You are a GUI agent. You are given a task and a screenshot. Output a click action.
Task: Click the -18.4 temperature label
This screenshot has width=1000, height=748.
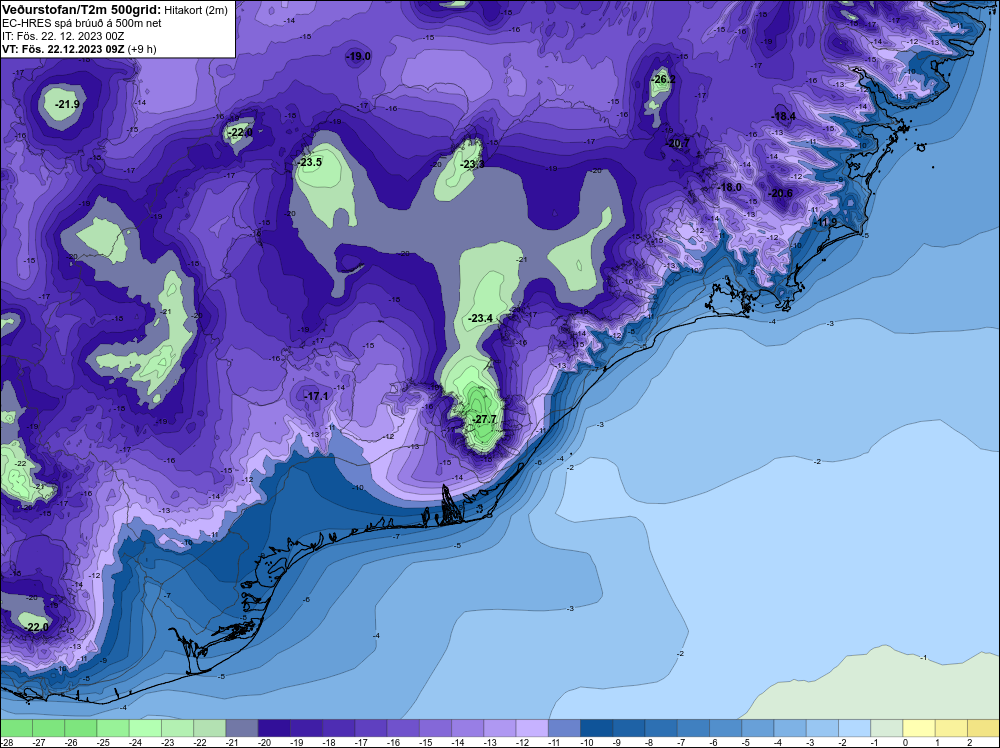pos(784,117)
